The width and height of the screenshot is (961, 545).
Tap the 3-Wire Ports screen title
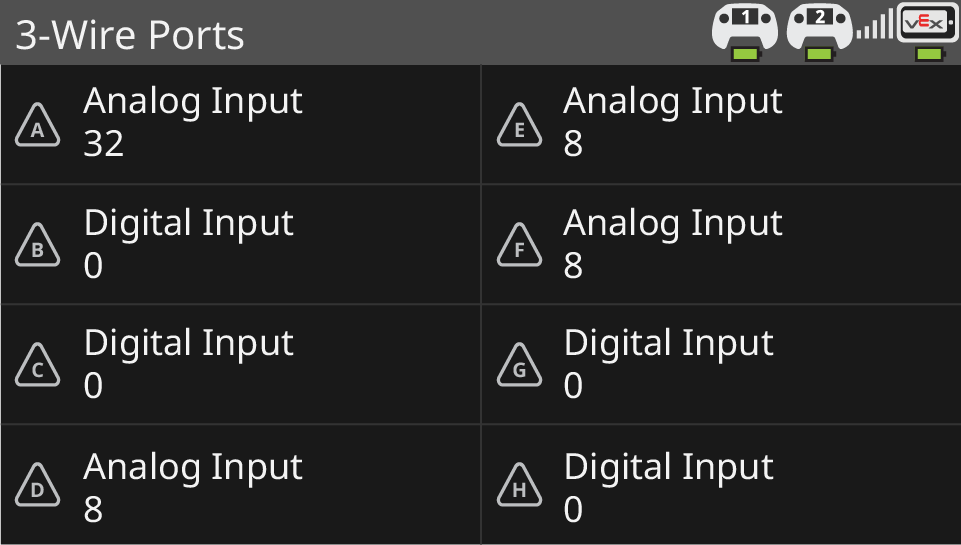click(130, 36)
